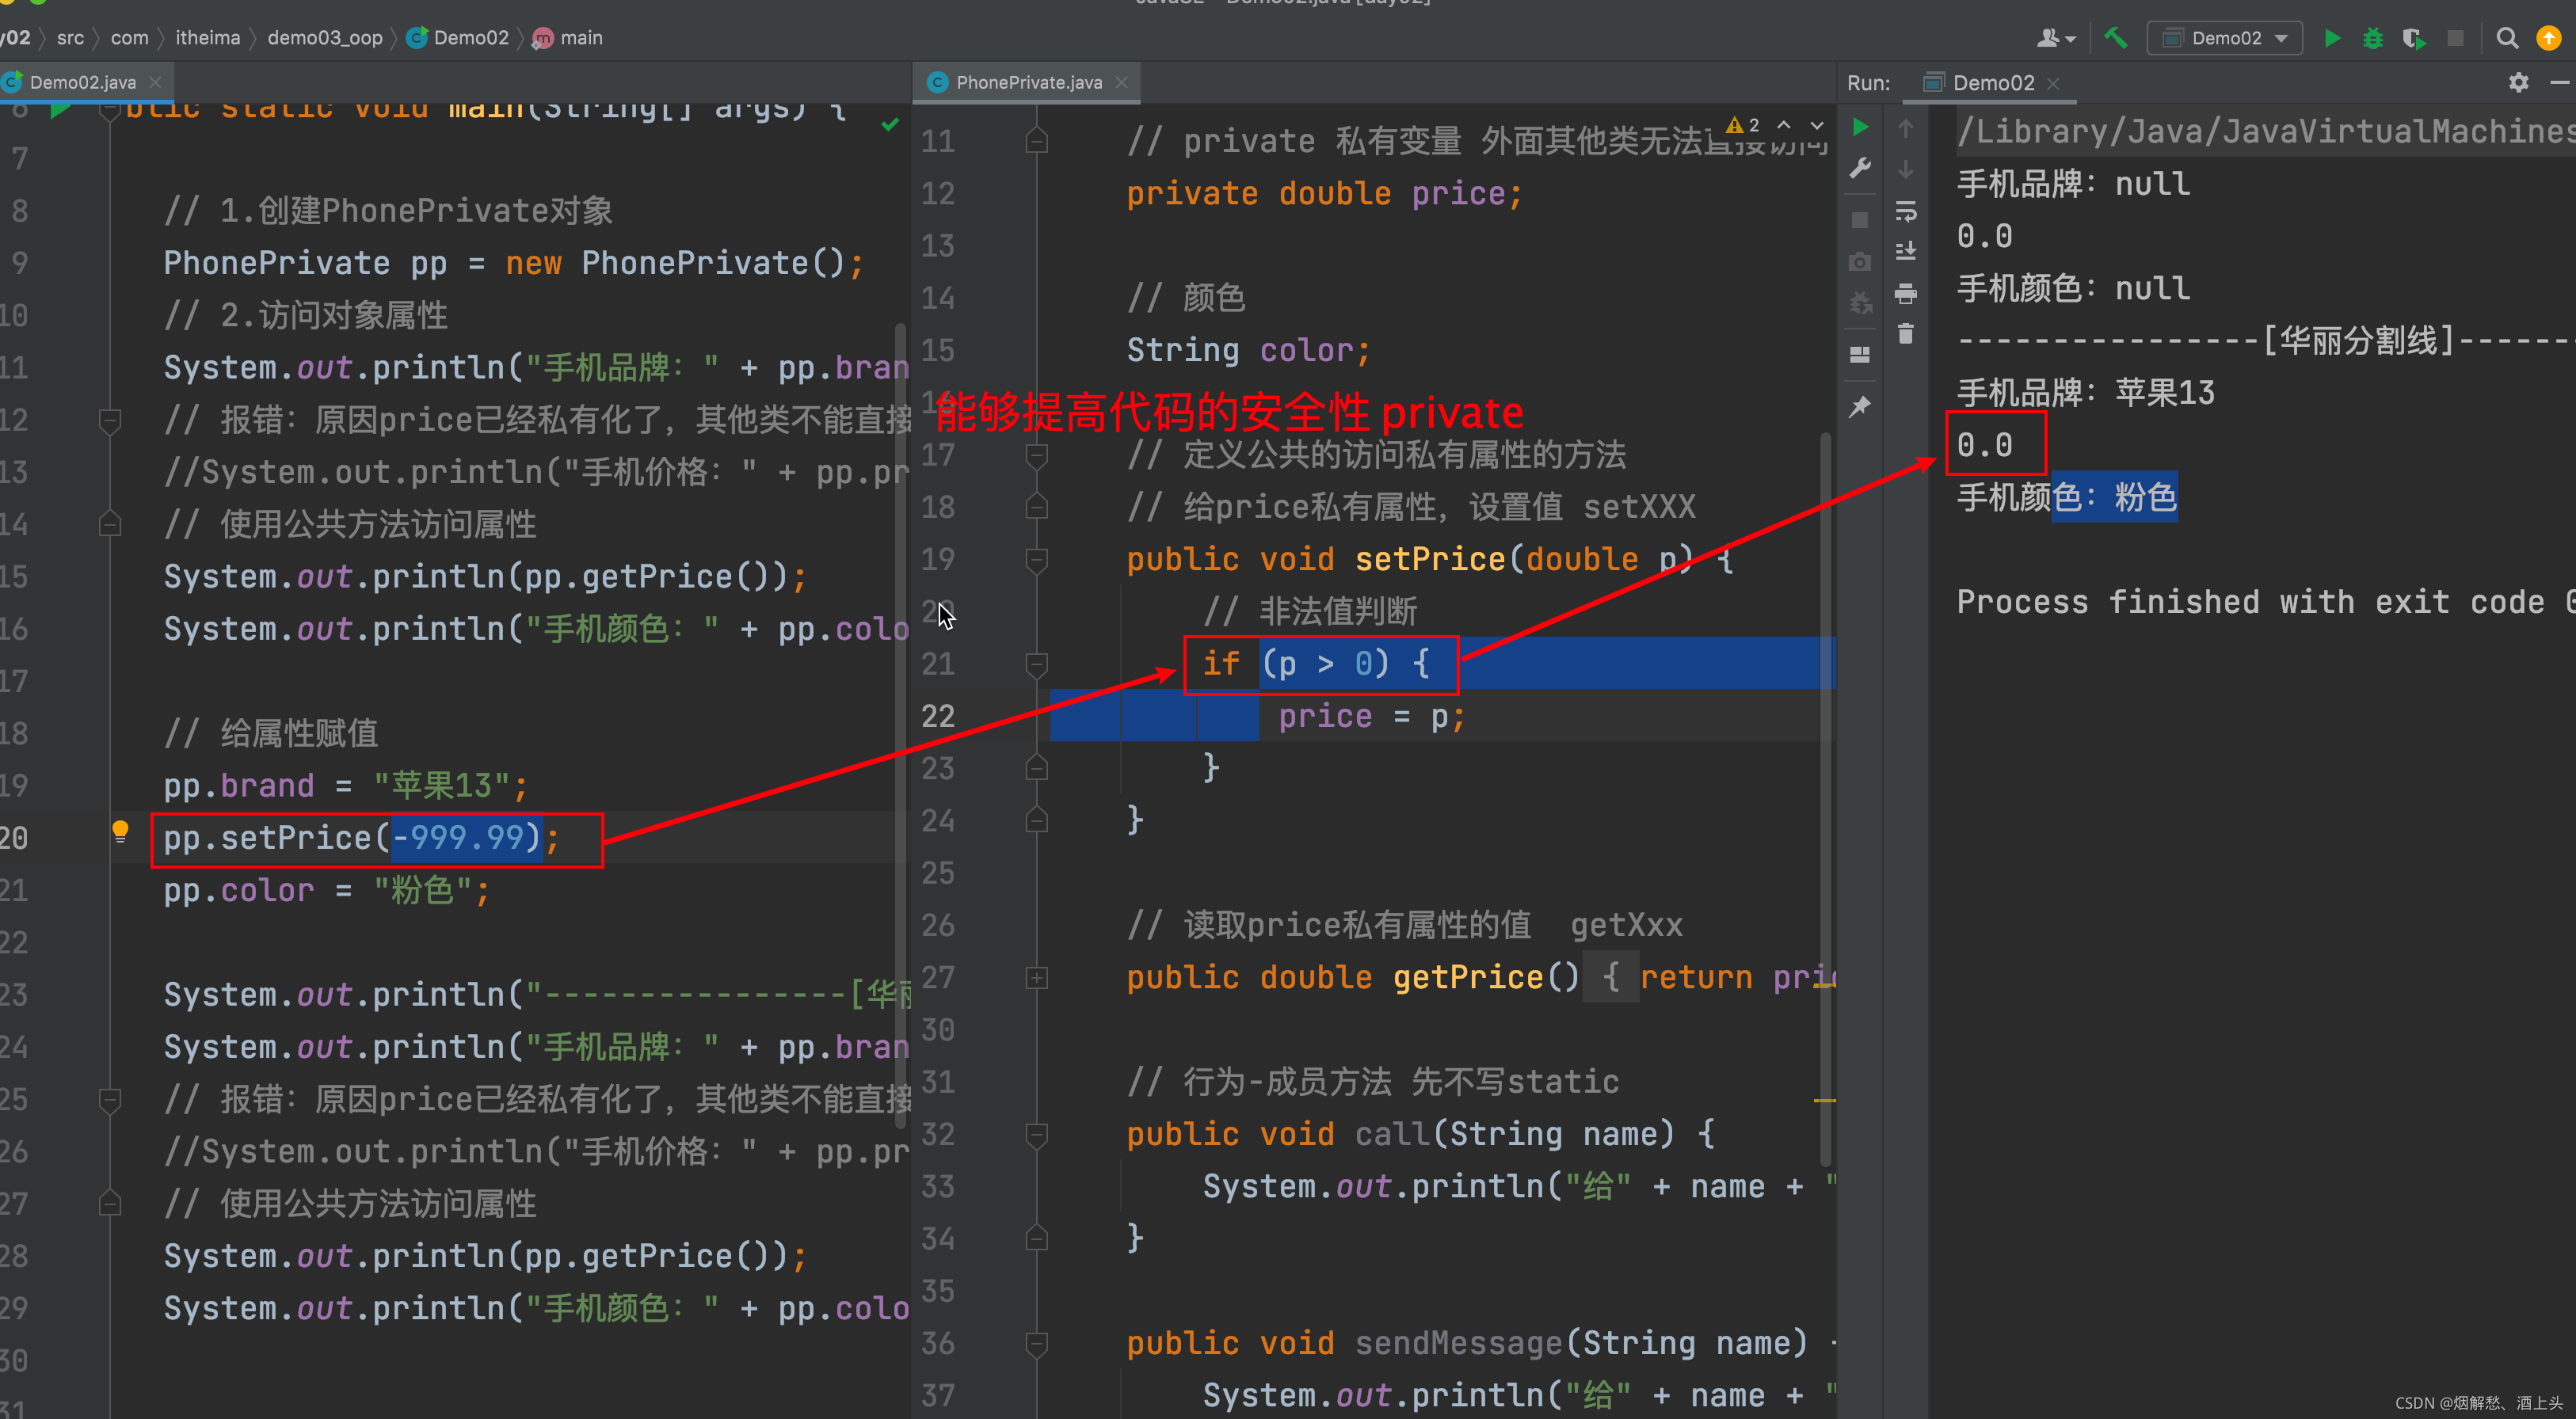Click the itheima breadcrumb in navigation bar

(x=207, y=38)
